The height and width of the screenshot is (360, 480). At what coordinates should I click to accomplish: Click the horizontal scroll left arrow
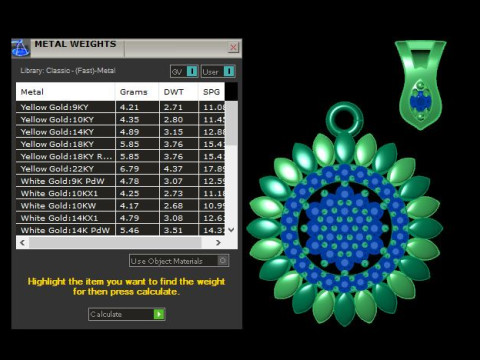pos(22,242)
